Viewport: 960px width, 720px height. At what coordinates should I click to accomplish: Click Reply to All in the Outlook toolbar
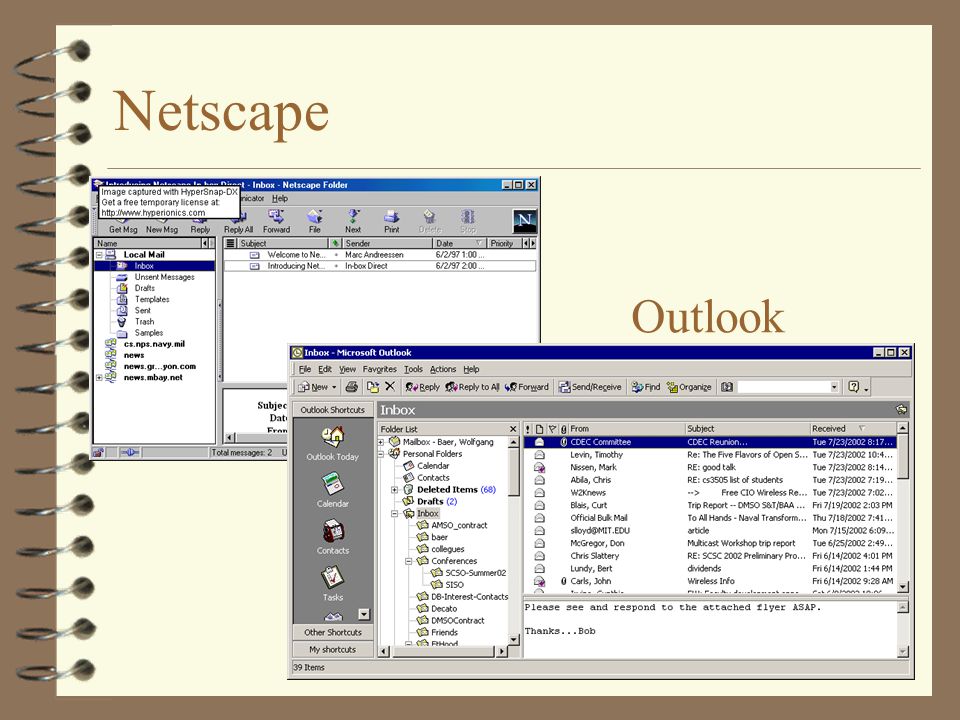pos(472,387)
